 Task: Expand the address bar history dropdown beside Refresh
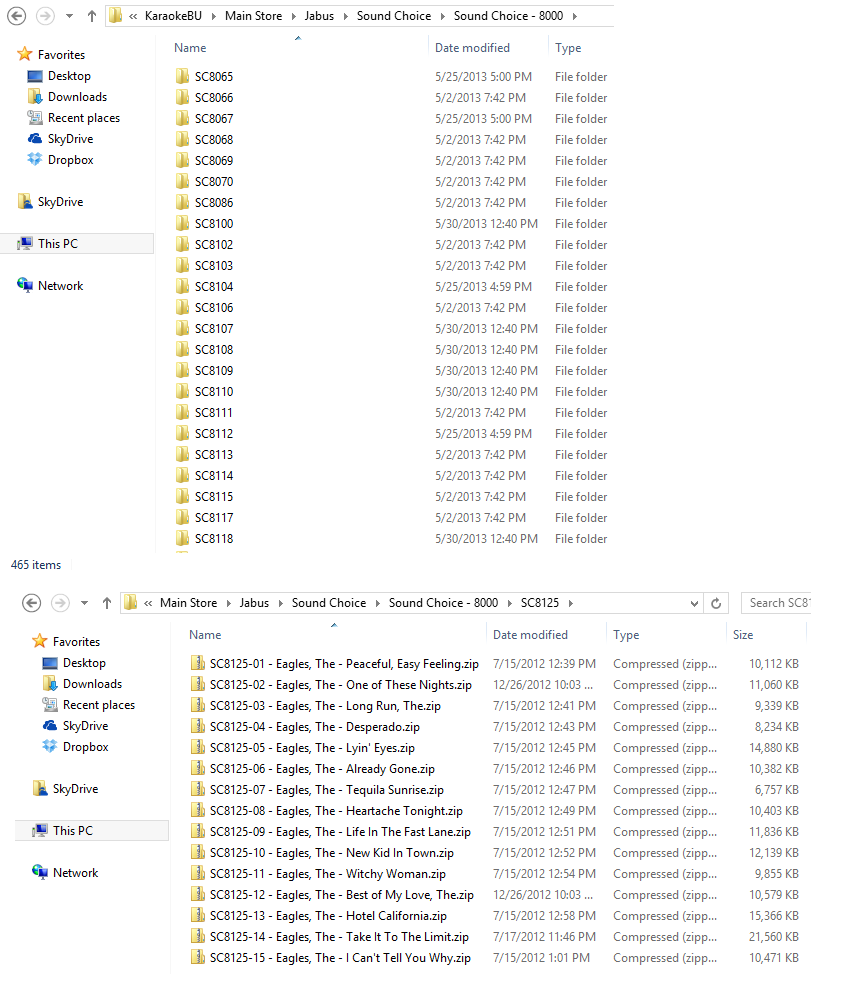click(695, 603)
